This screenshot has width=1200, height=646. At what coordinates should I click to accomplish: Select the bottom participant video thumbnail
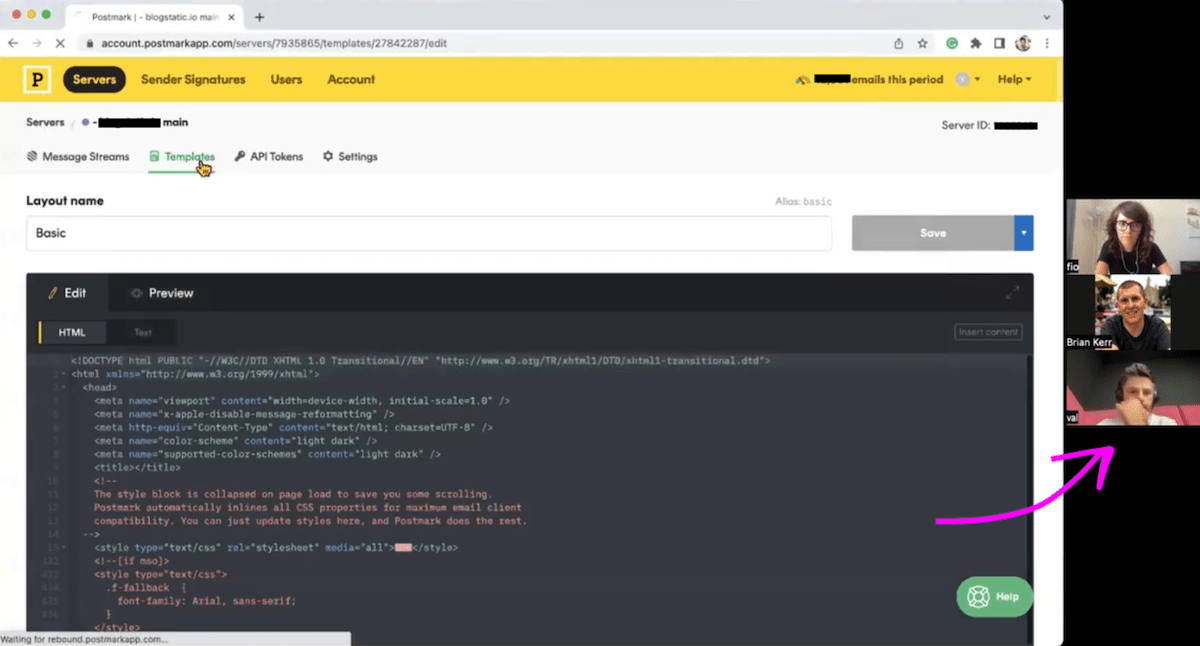coord(1133,388)
